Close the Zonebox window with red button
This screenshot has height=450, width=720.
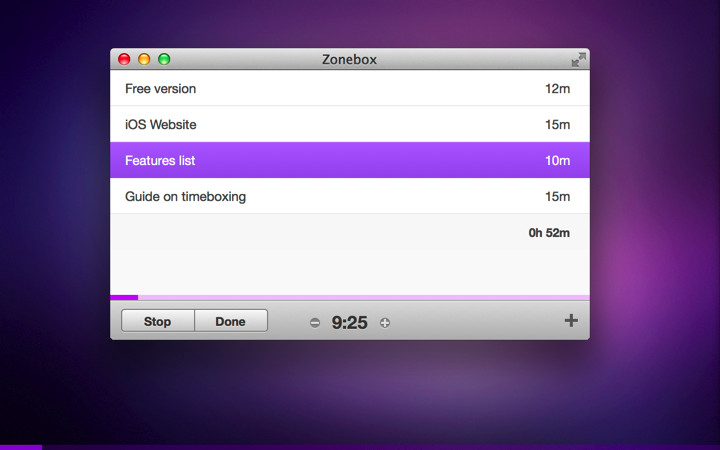coord(124,59)
